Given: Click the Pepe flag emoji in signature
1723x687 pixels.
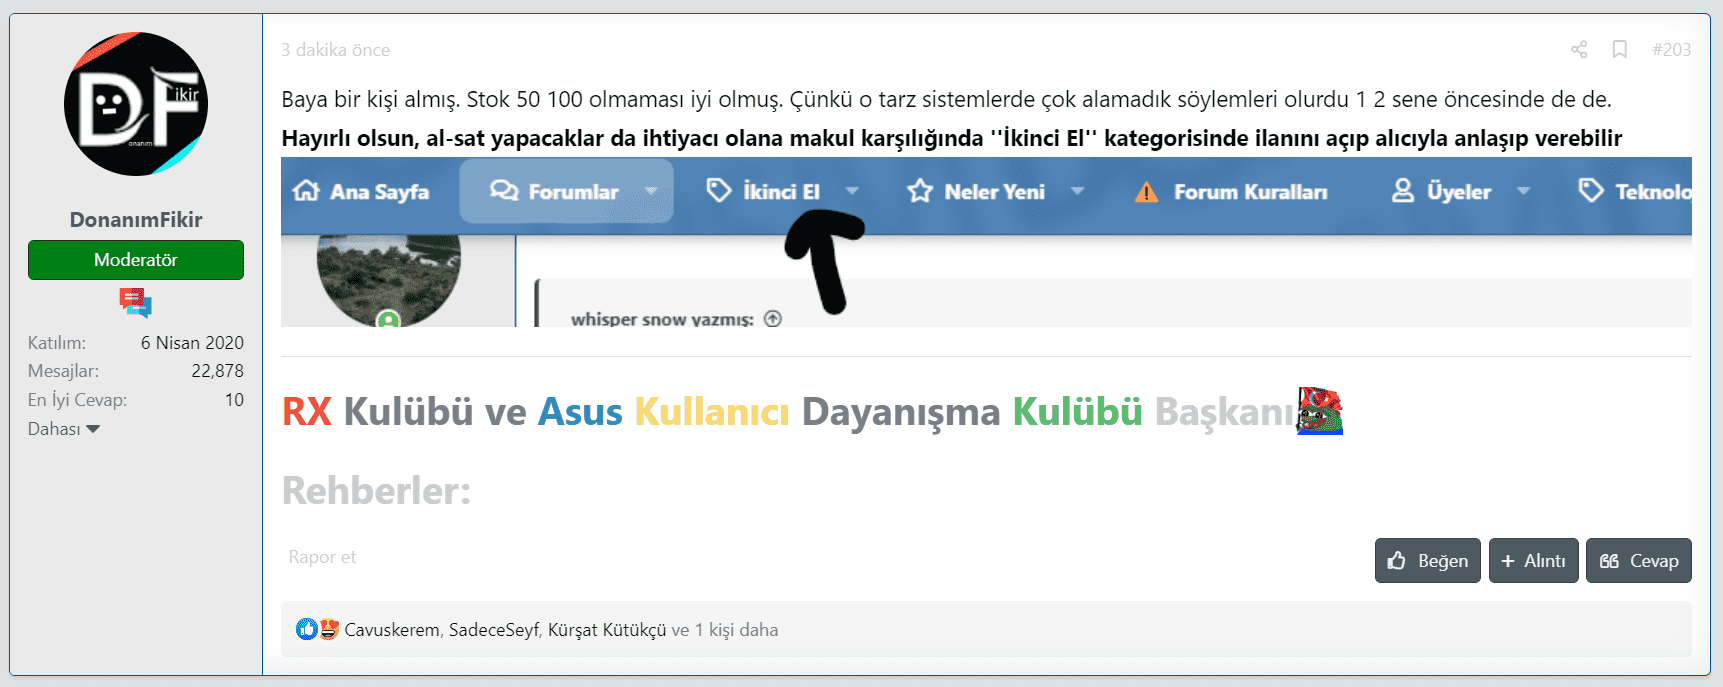Looking at the screenshot, I should pos(1319,411).
